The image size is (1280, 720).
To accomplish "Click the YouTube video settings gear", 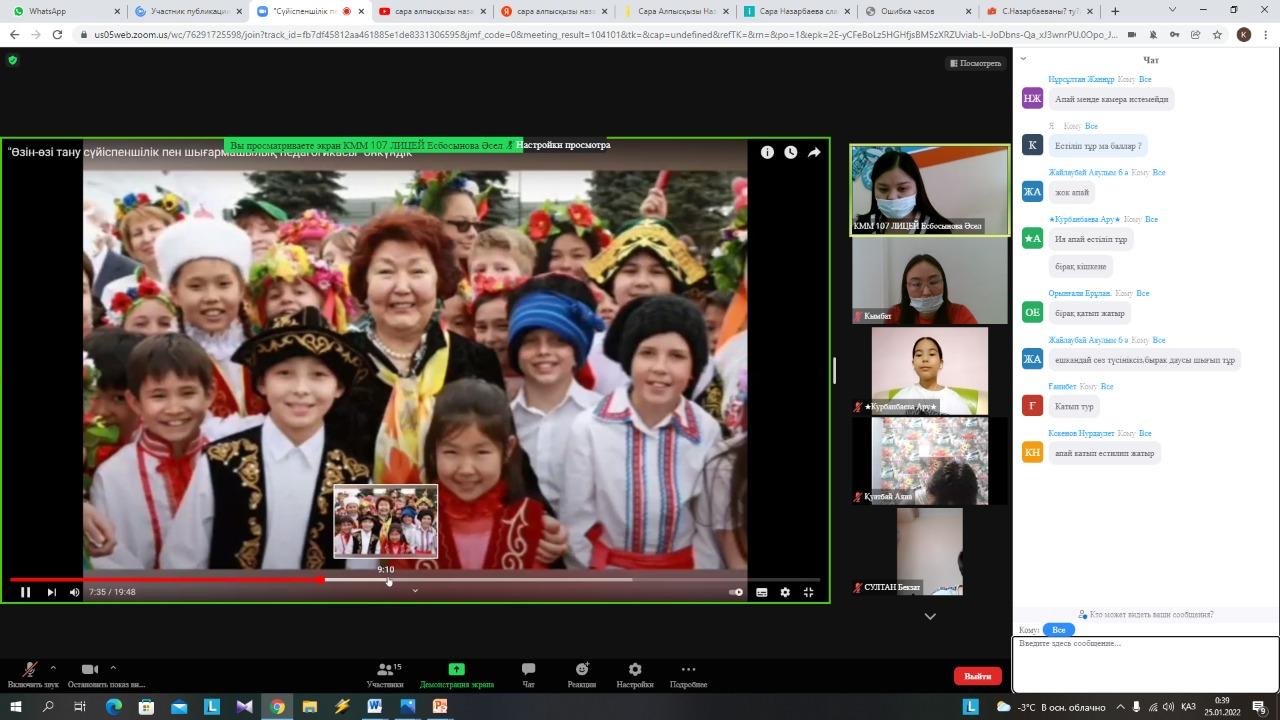I will (785, 592).
